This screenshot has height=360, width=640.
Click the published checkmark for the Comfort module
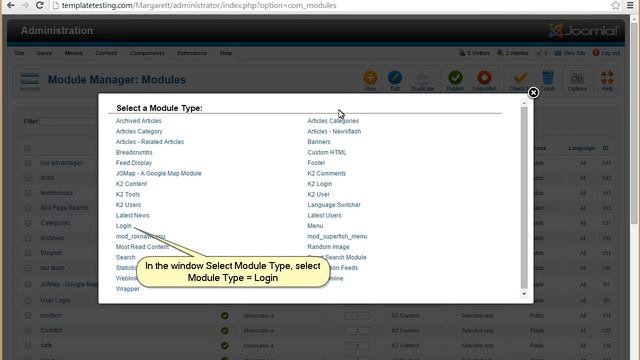tap(224, 331)
